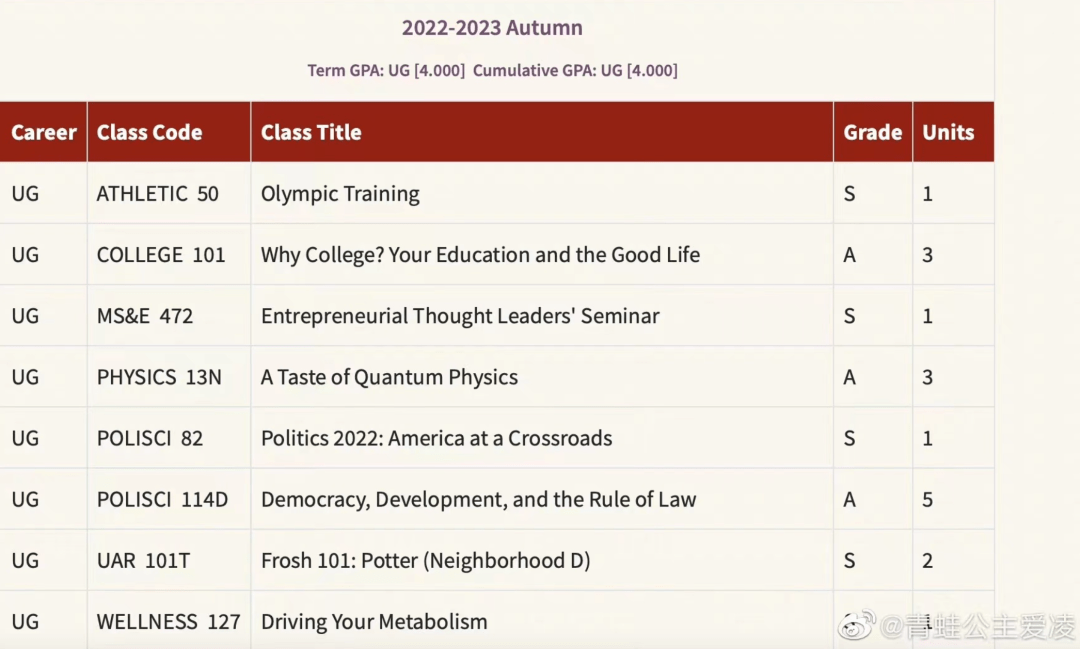
Task: Select the Cumulative GPA UG [4.000] text
Action: tap(575, 71)
